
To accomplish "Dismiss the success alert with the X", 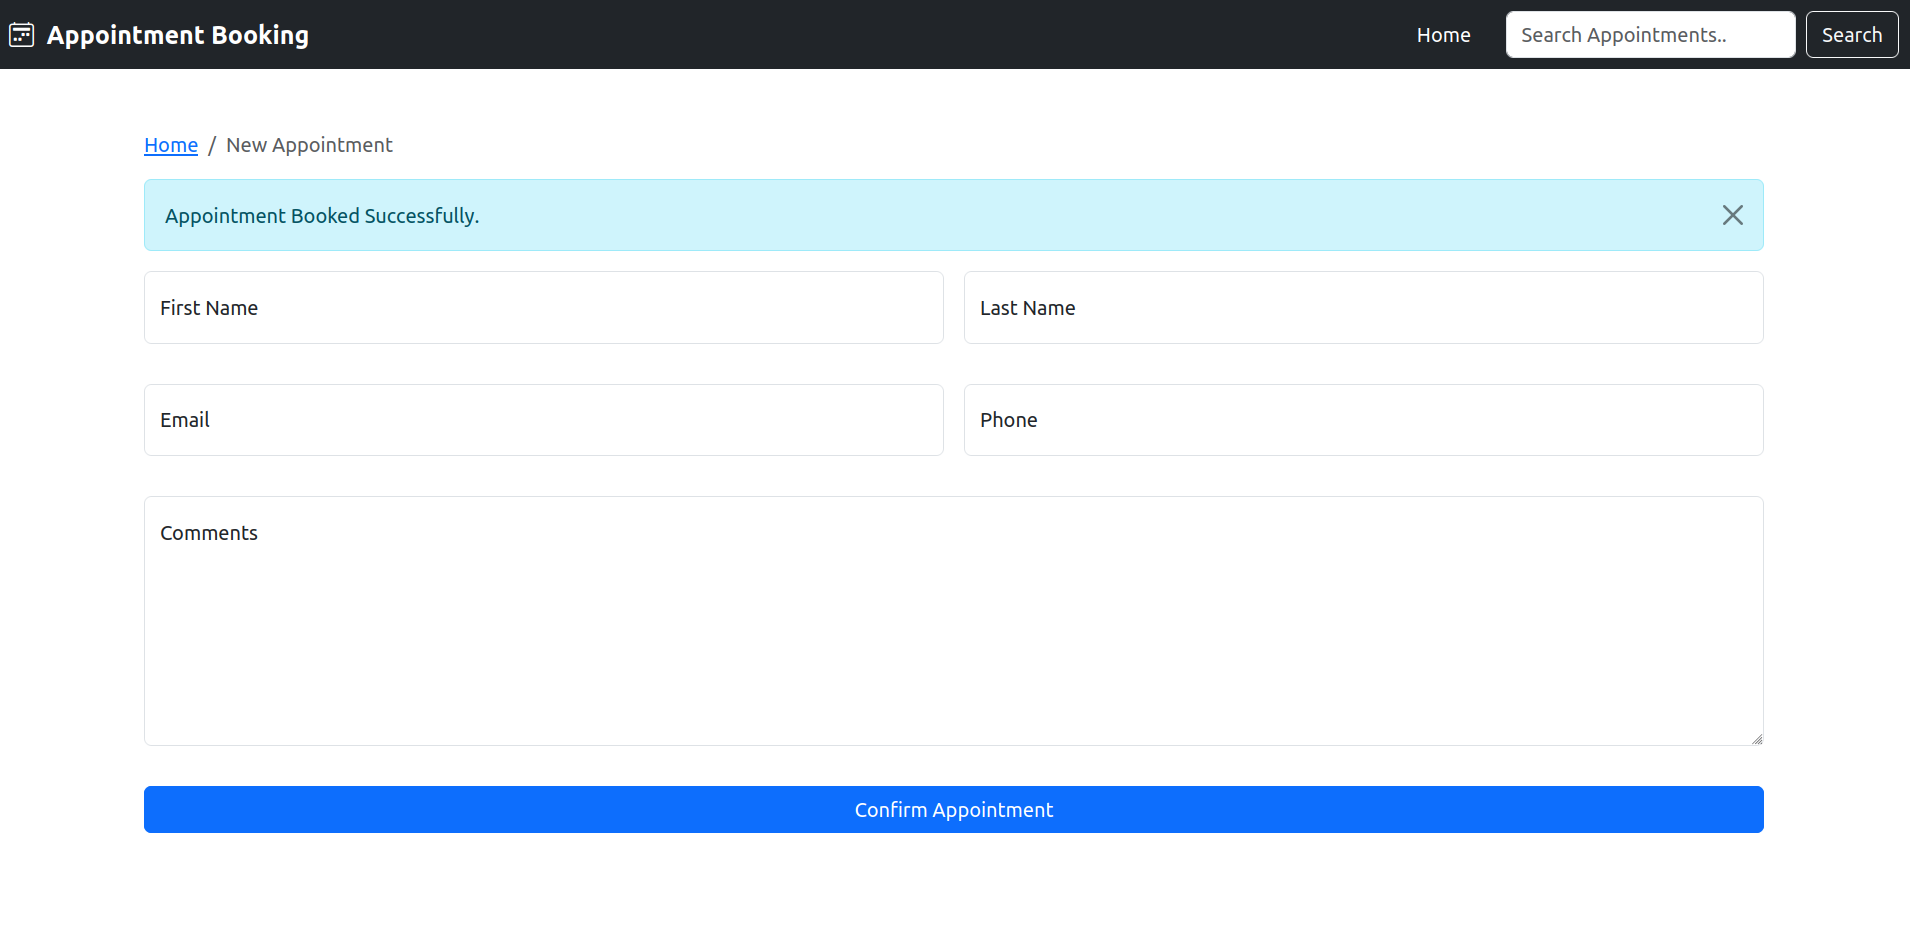I will coord(1731,214).
